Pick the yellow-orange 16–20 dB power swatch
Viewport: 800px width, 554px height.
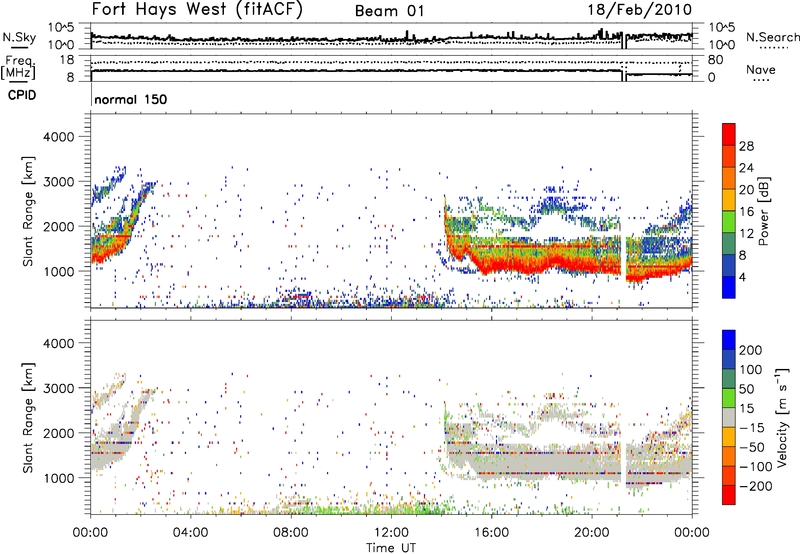coord(729,199)
